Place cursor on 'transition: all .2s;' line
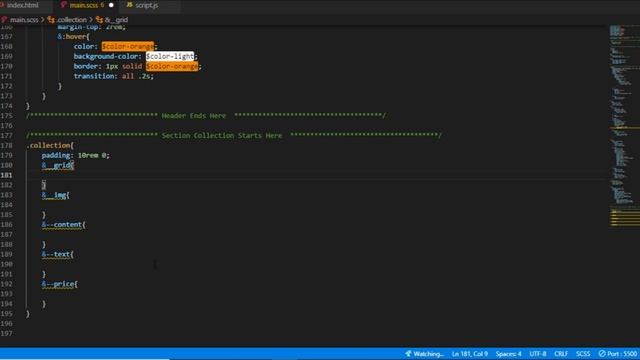Image resolution: width=640 pixels, height=360 pixels. point(113,76)
